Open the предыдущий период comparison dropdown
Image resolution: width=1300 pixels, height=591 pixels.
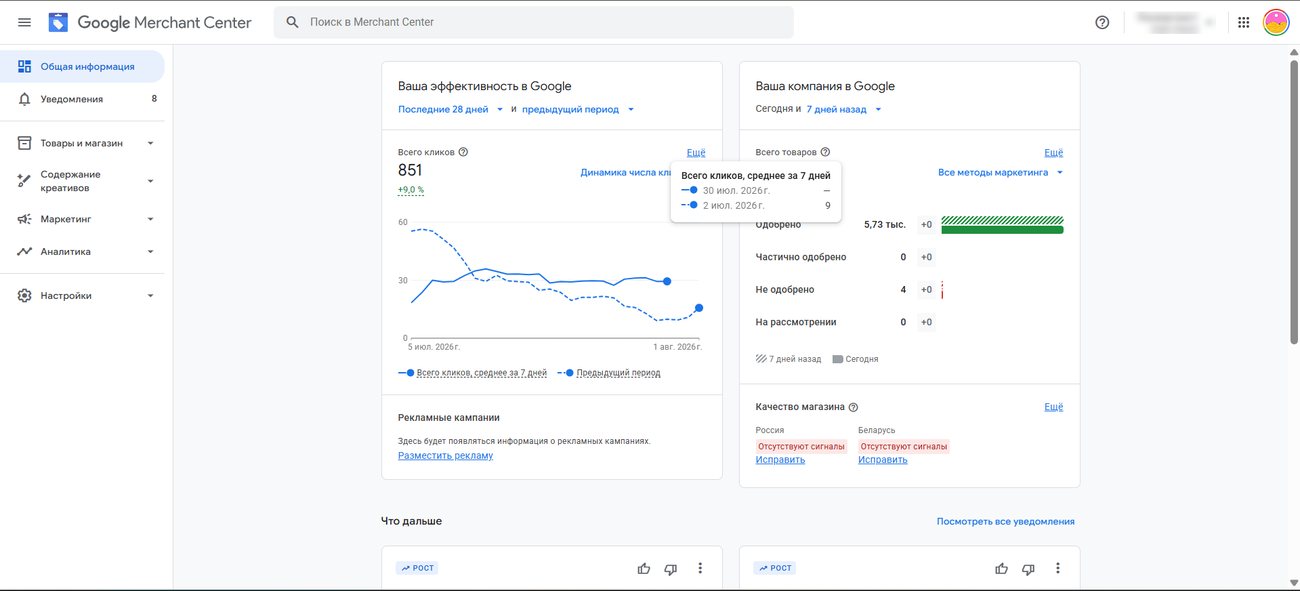pyautogui.click(x=578, y=109)
